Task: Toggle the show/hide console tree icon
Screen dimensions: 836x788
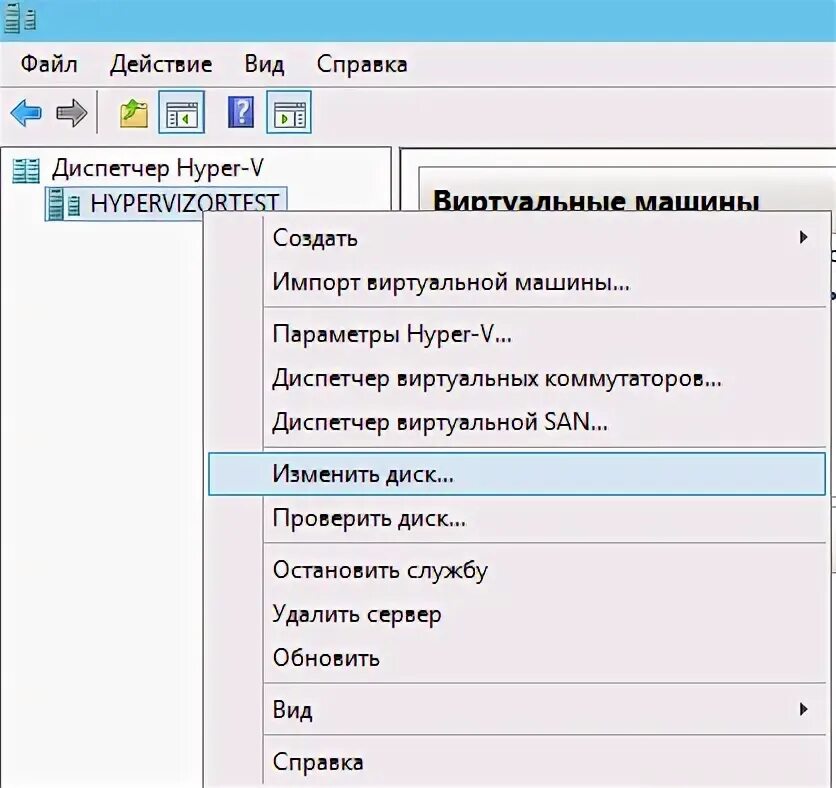Action: pyautogui.click(x=181, y=112)
